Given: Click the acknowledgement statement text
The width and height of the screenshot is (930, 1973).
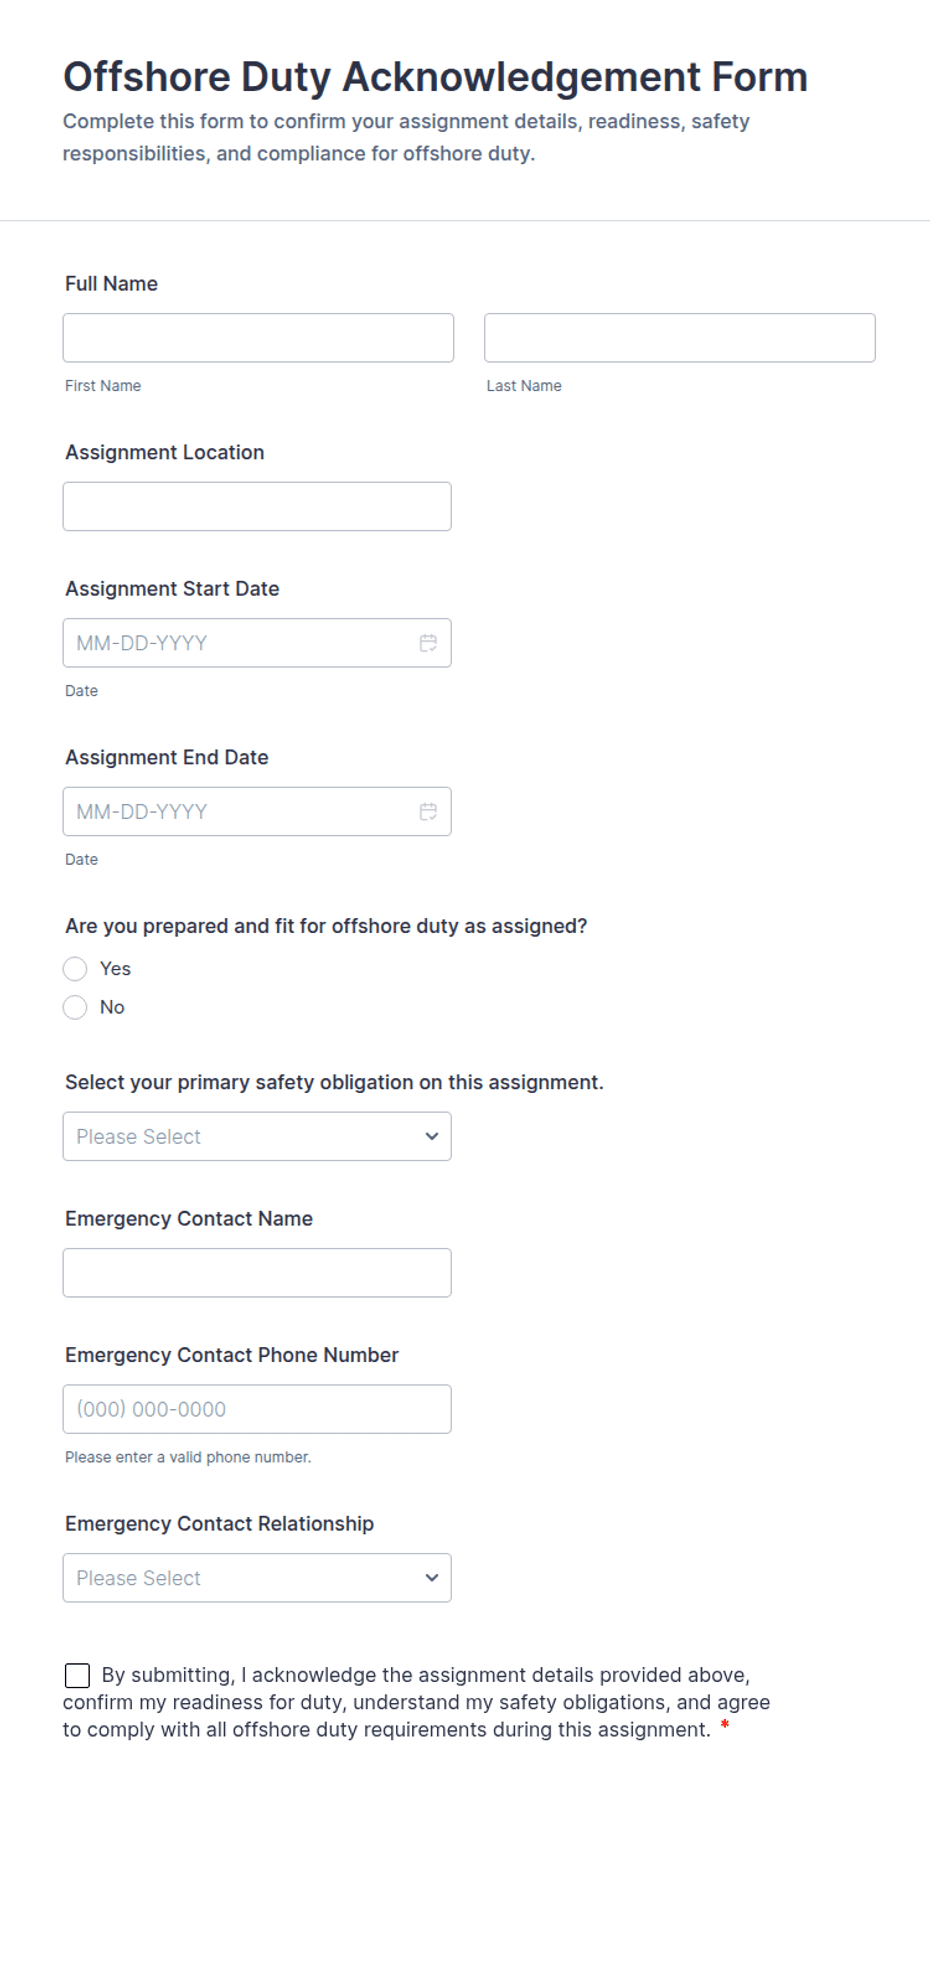Looking at the screenshot, I should pyautogui.click(x=416, y=1703).
